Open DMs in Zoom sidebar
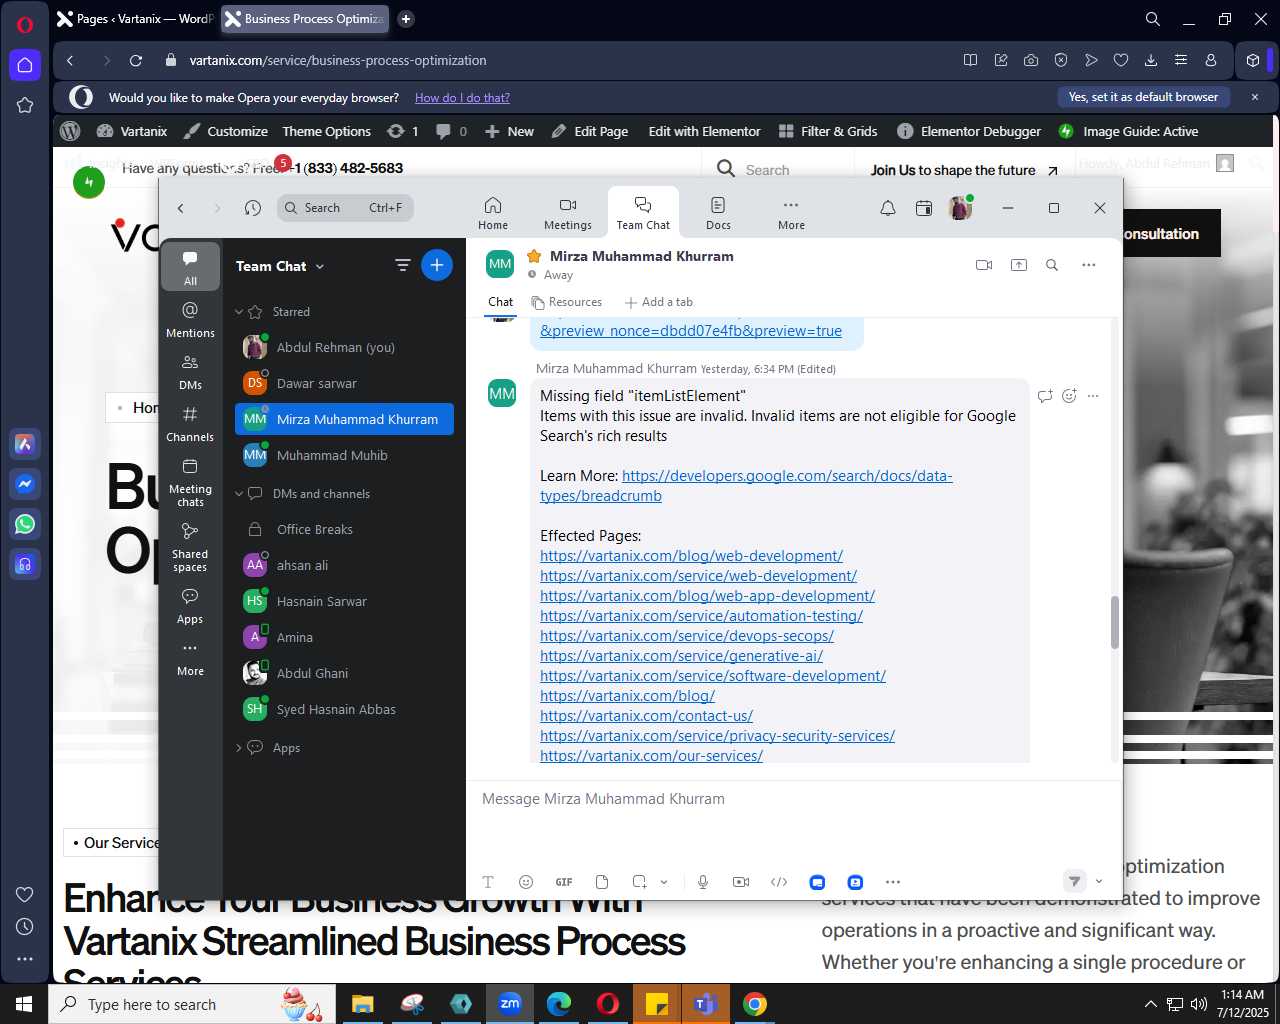The image size is (1280, 1024). click(x=190, y=371)
